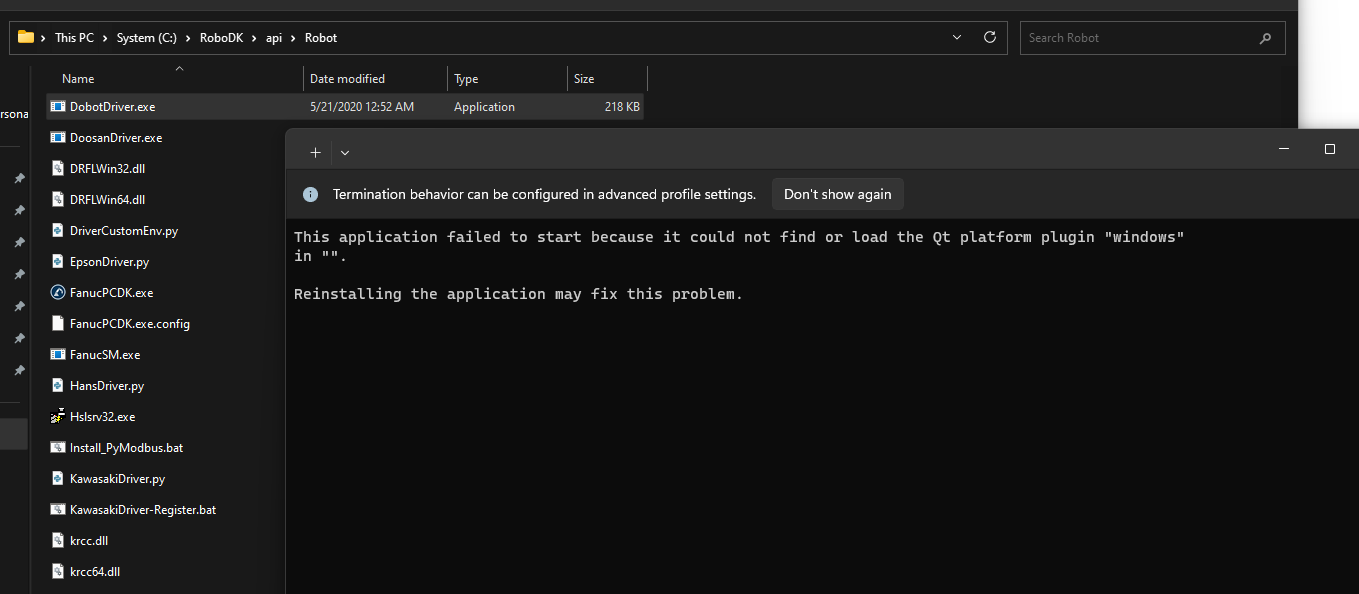
Task: Click the info icon in the termination notice
Action: (x=311, y=195)
